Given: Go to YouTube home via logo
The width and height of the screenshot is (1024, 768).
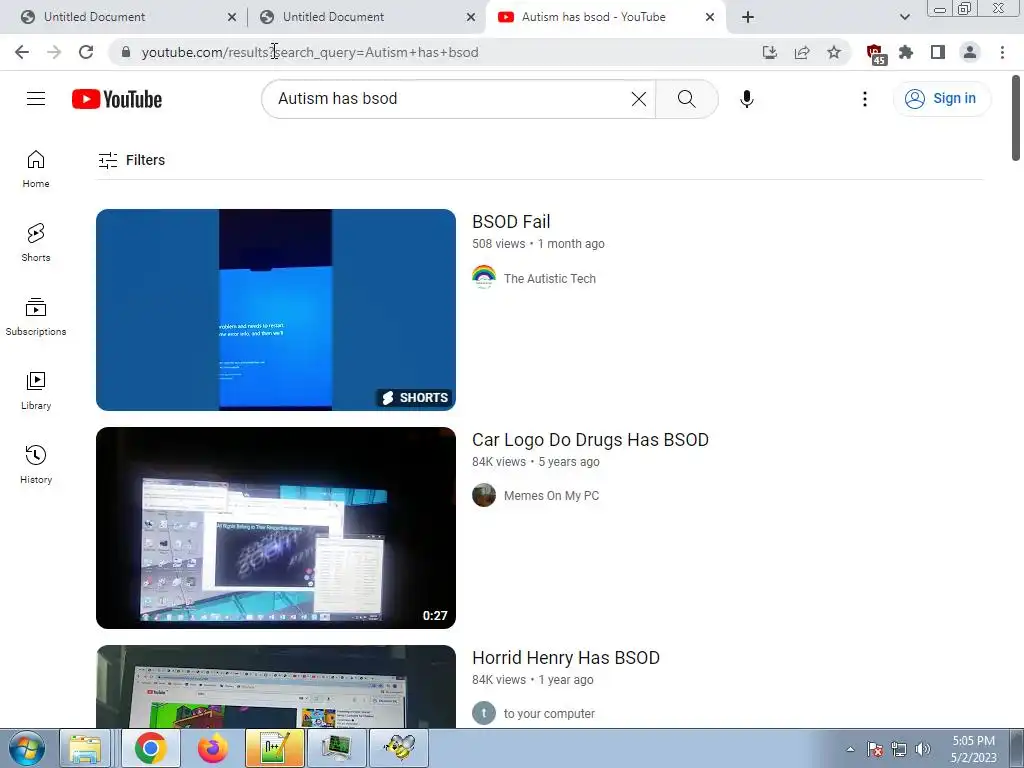Looking at the screenshot, I should click(x=117, y=99).
